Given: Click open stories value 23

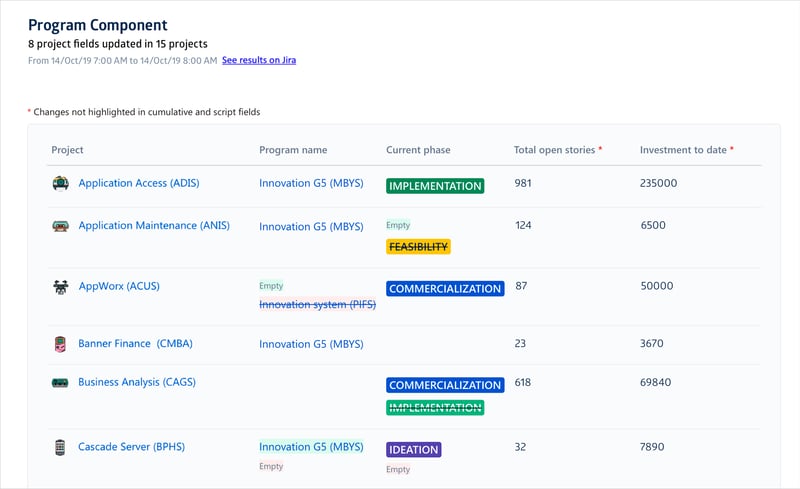Looking at the screenshot, I should click(520, 344).
